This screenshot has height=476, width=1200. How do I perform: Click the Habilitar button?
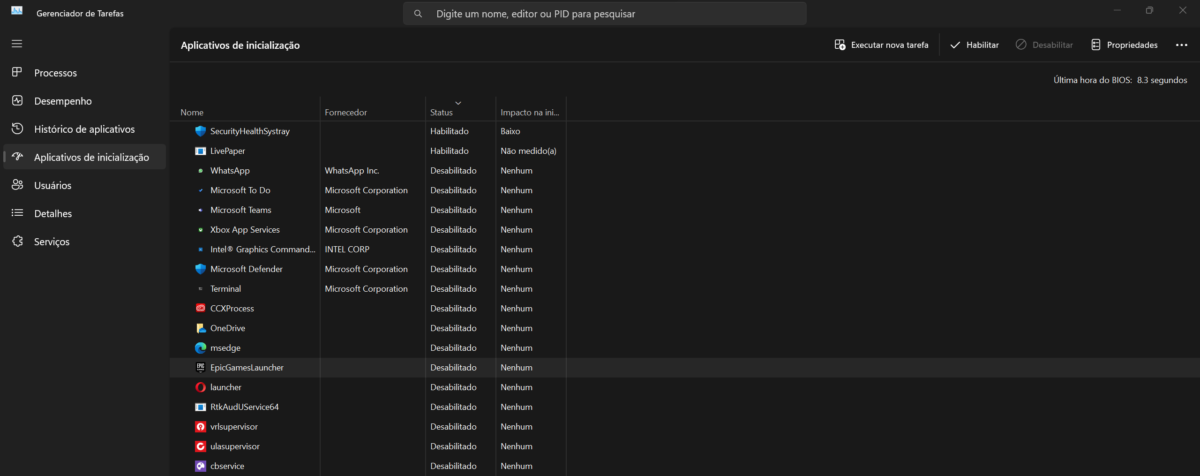click(x=974, y=45)
